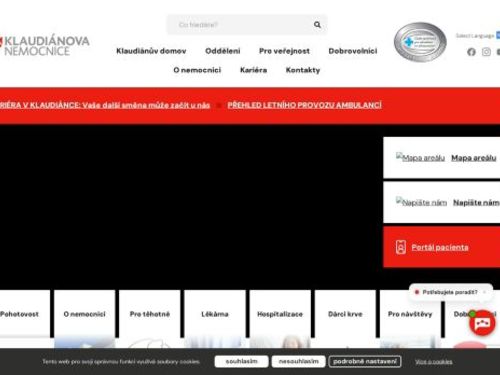Screen dimensions: 500x375
Task: Open the Instagram icon in header
Action: (486, 52)
